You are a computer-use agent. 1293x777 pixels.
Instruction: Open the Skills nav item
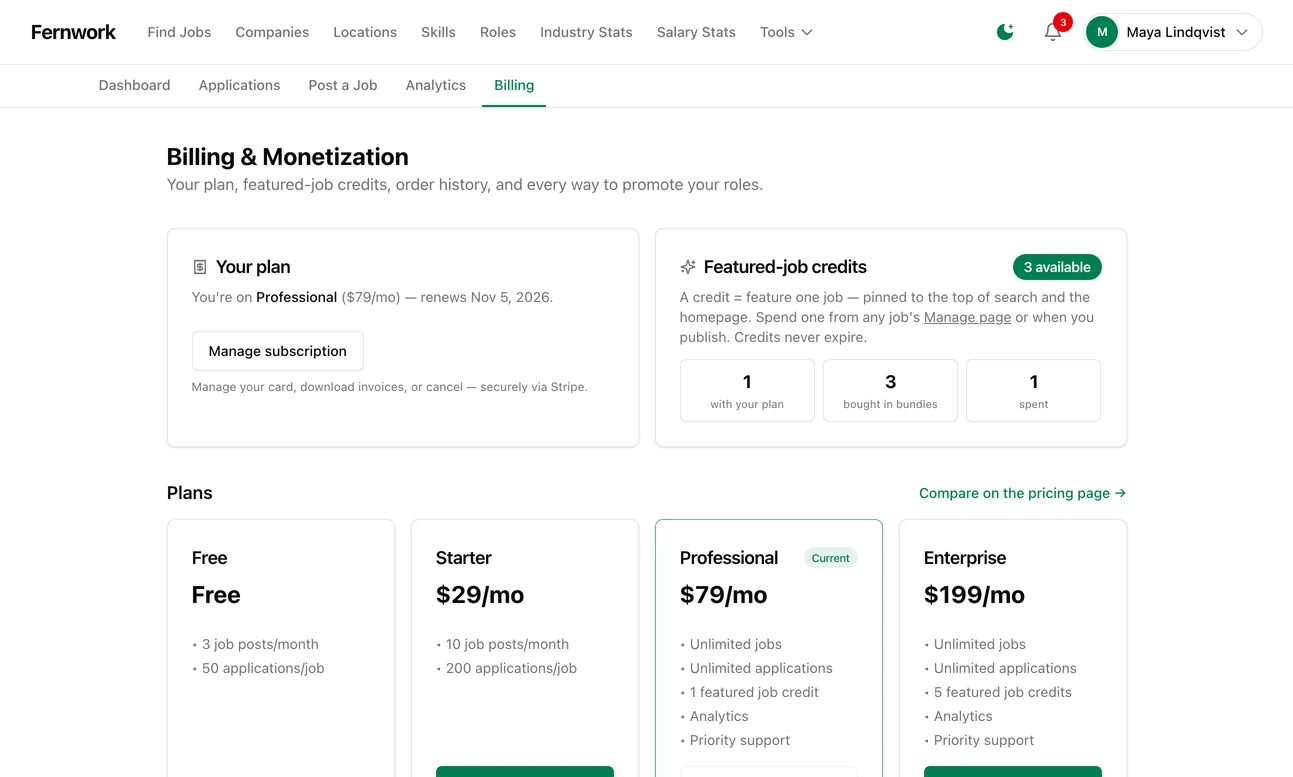pos(438,32)
